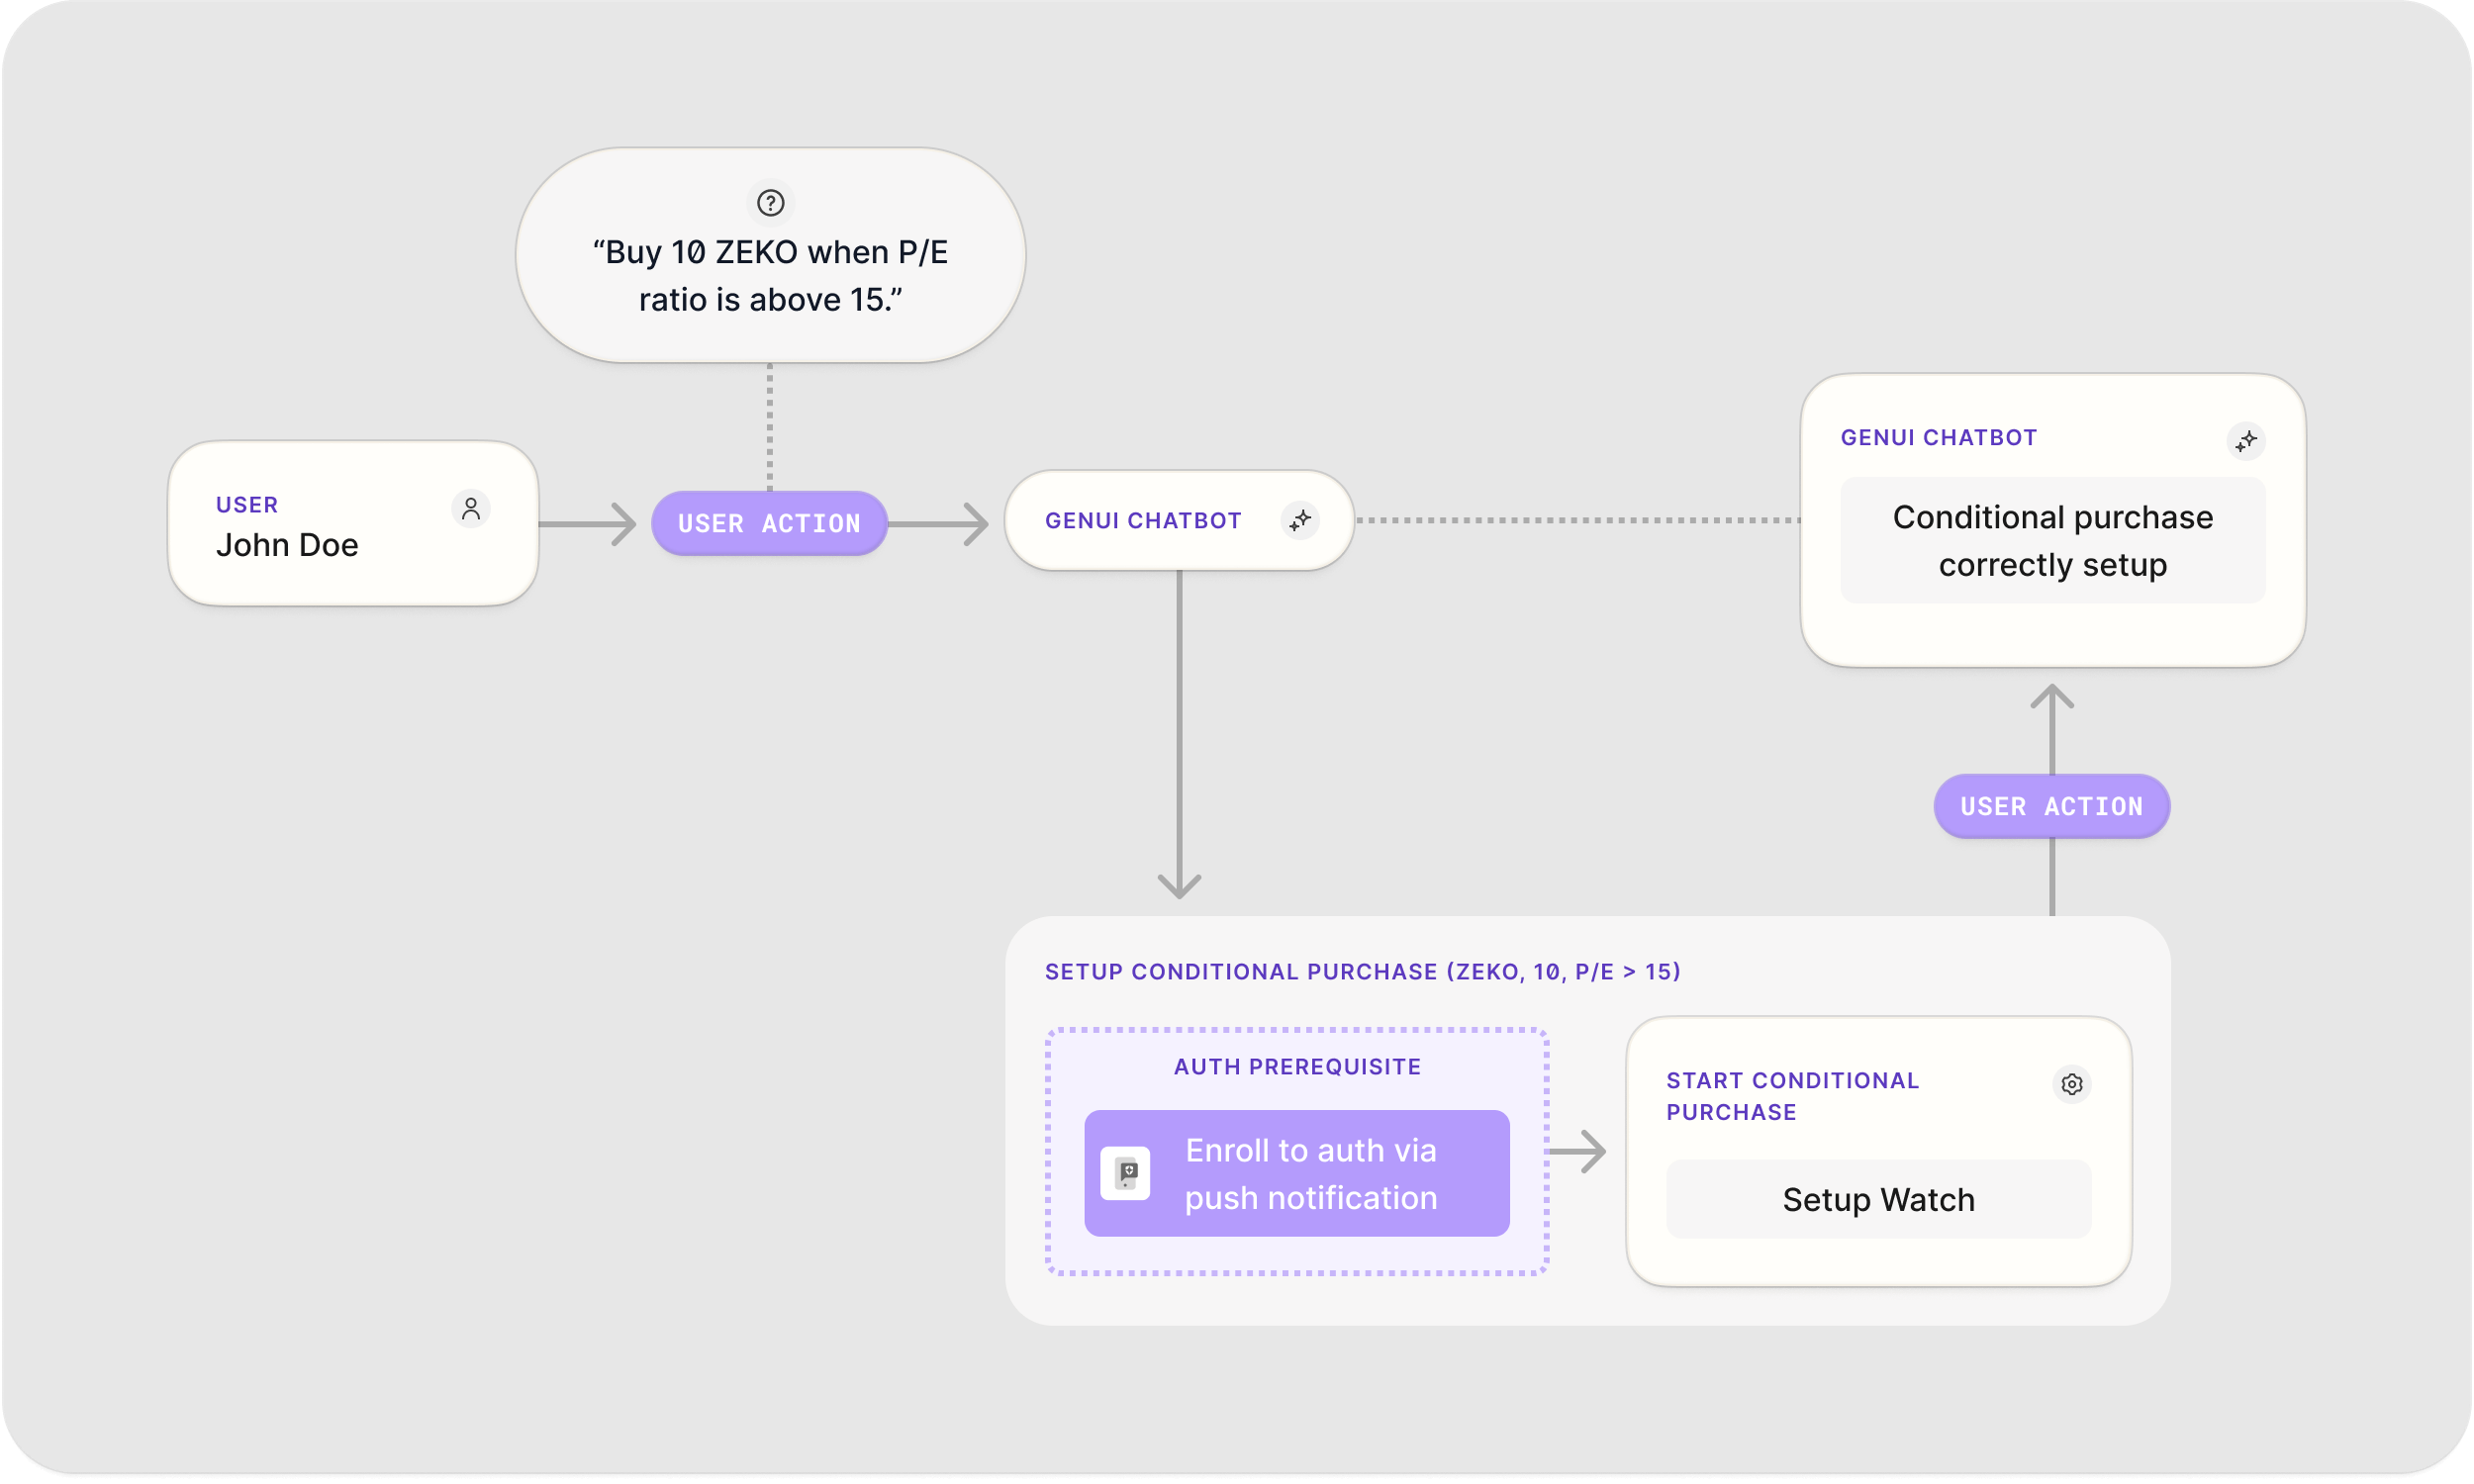Screen dimensions: 2474x1484
Task: Click the device icon in Enroll to auth button
Action: click(x=1126, y=1174)
